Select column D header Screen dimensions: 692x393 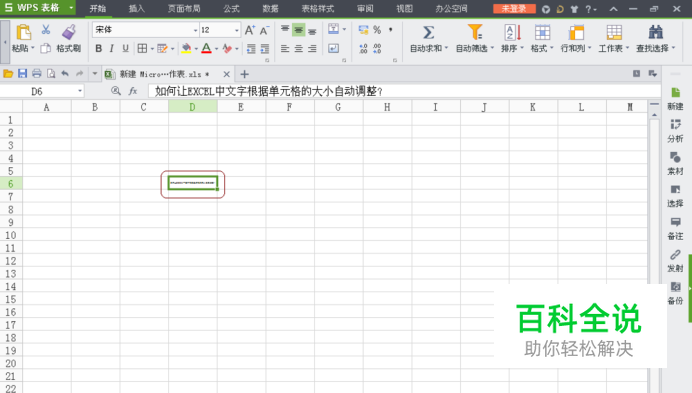[192, 107]
